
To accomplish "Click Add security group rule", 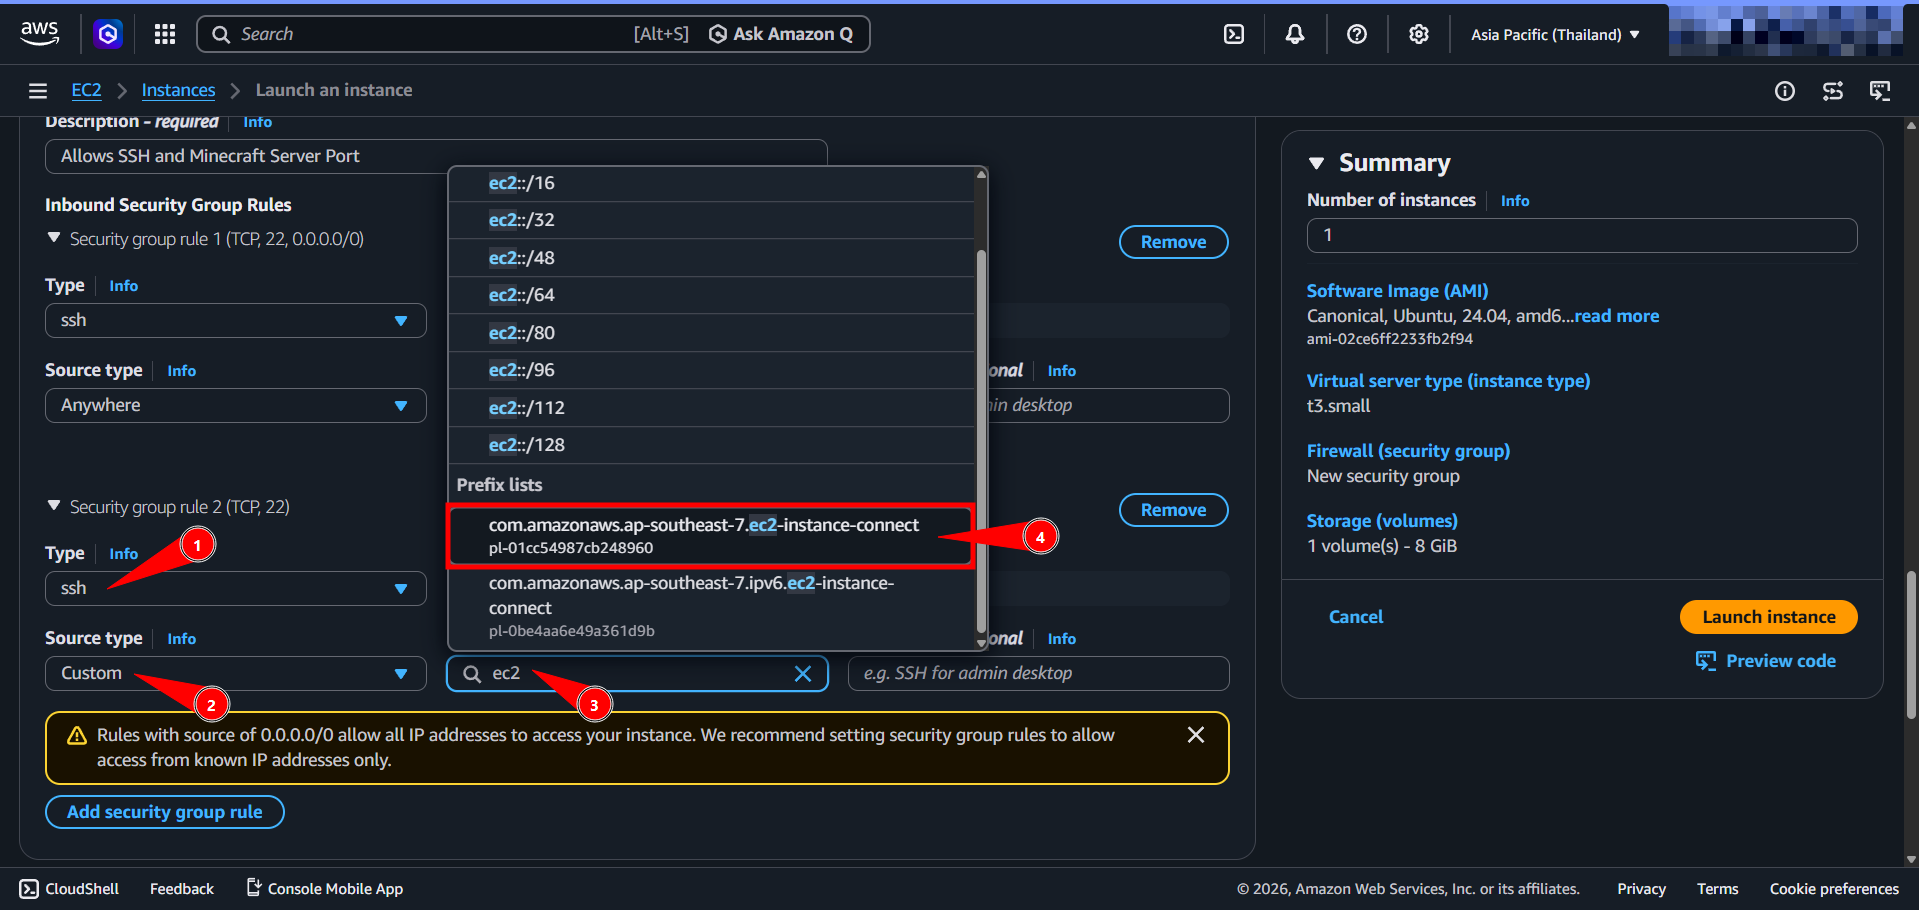I will pyautogui.click(x=165, y=812).
